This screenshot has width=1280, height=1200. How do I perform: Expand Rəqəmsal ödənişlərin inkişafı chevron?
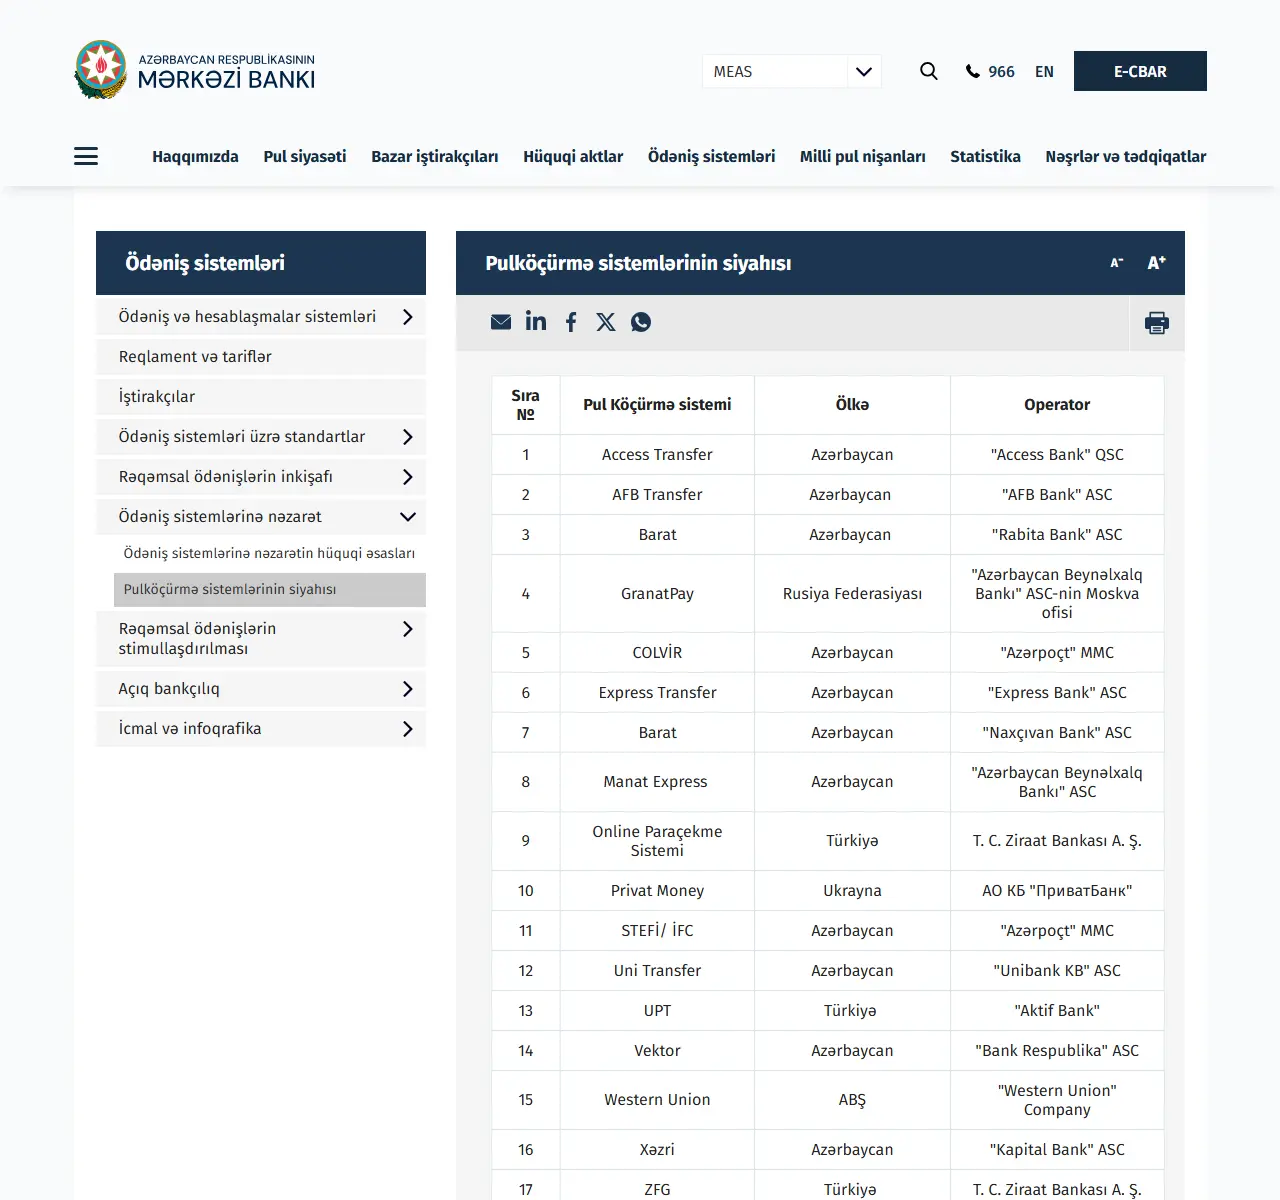pos(408,477)
